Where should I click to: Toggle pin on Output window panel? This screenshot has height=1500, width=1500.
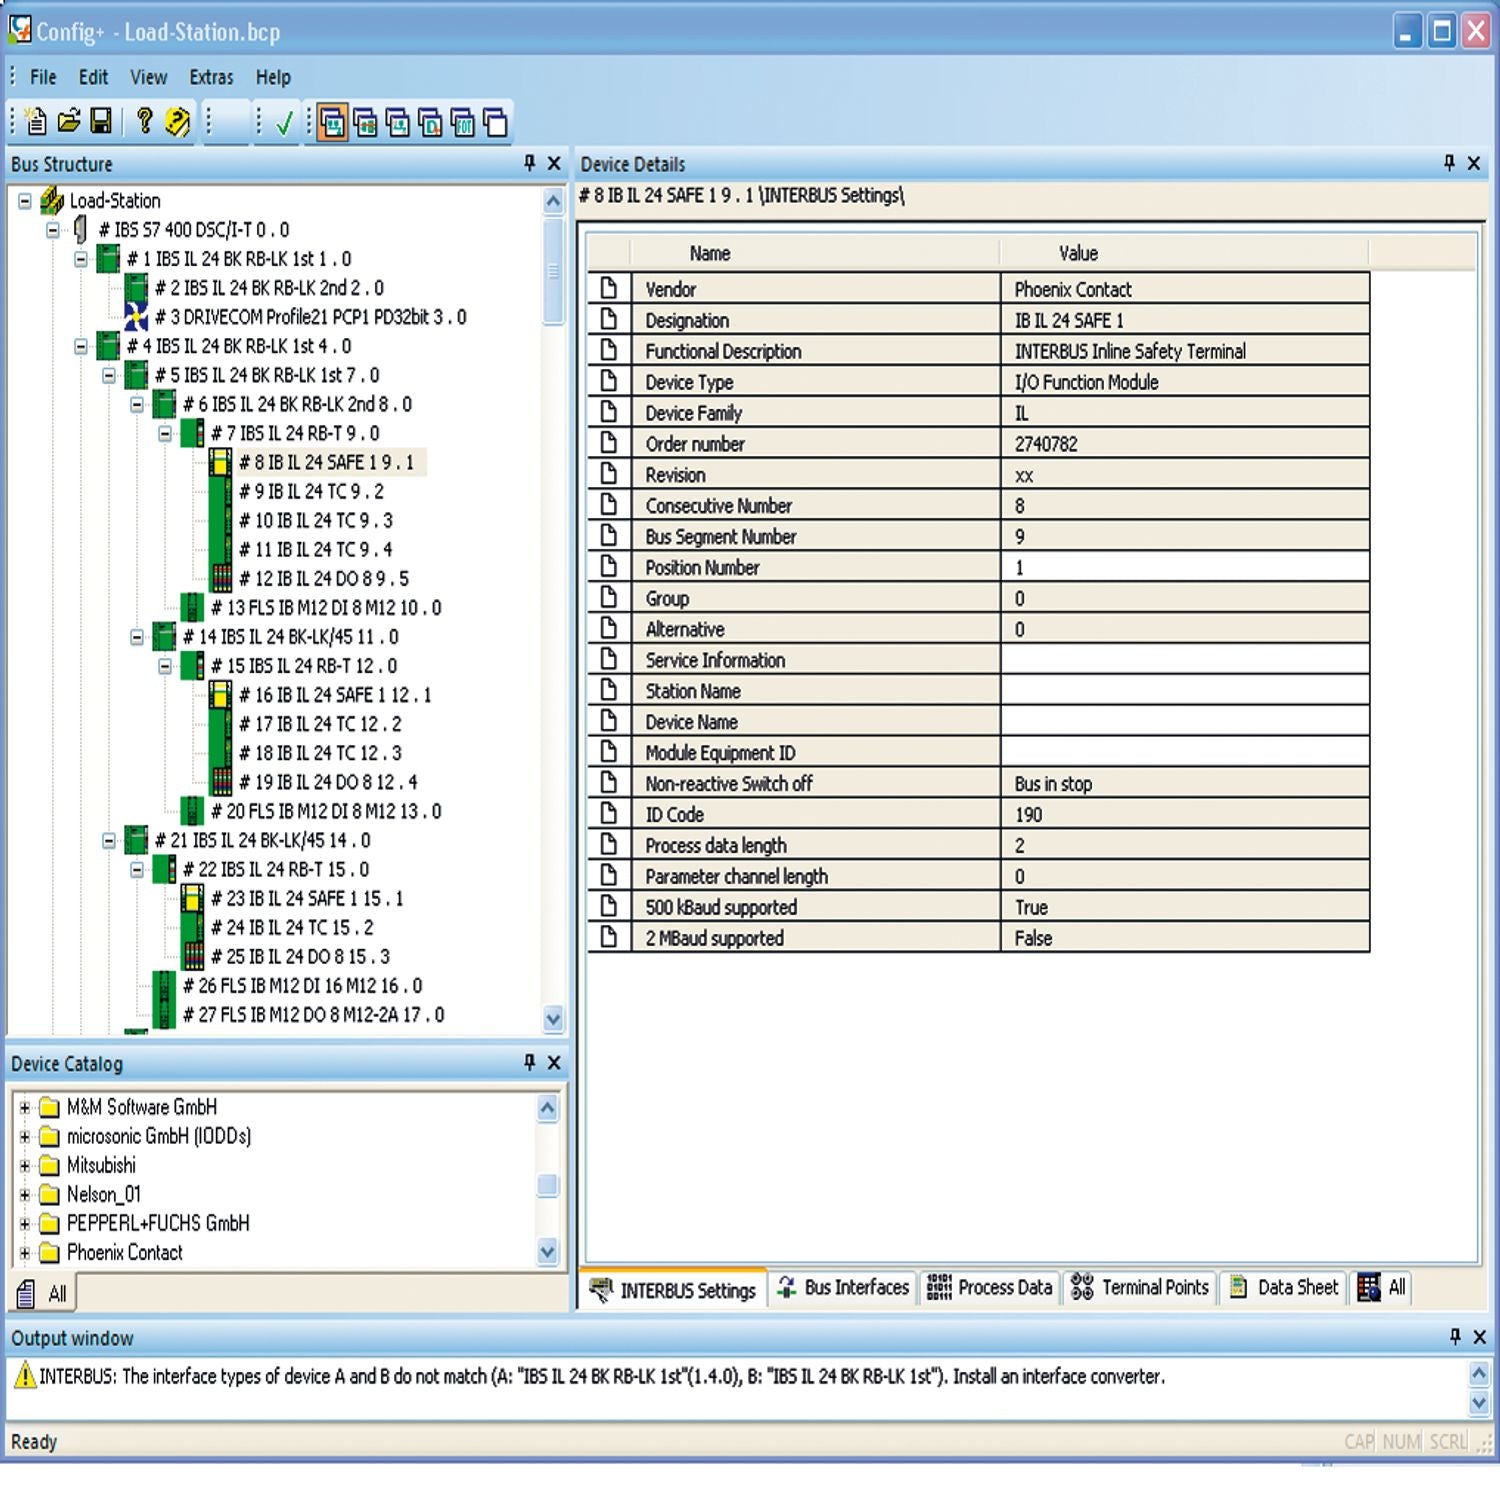point(1455,1336)
